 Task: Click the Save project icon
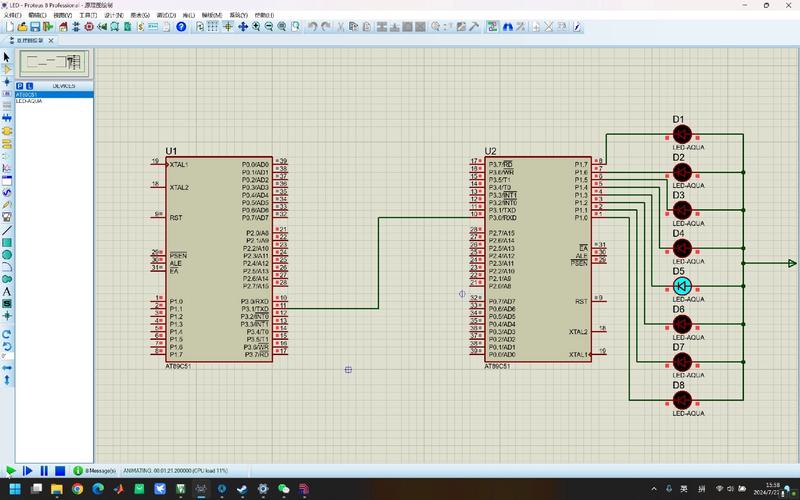click(37, 27)
